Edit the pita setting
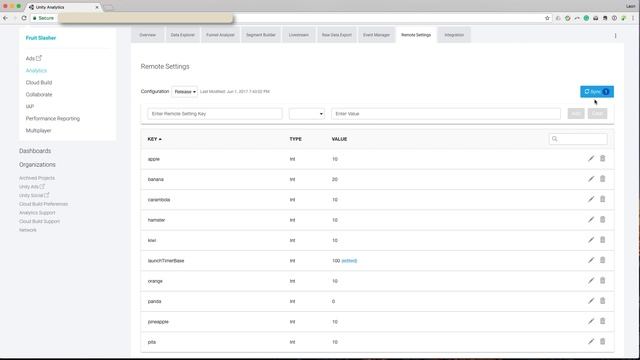Screen dimensions: 640x360 point(591,341)
